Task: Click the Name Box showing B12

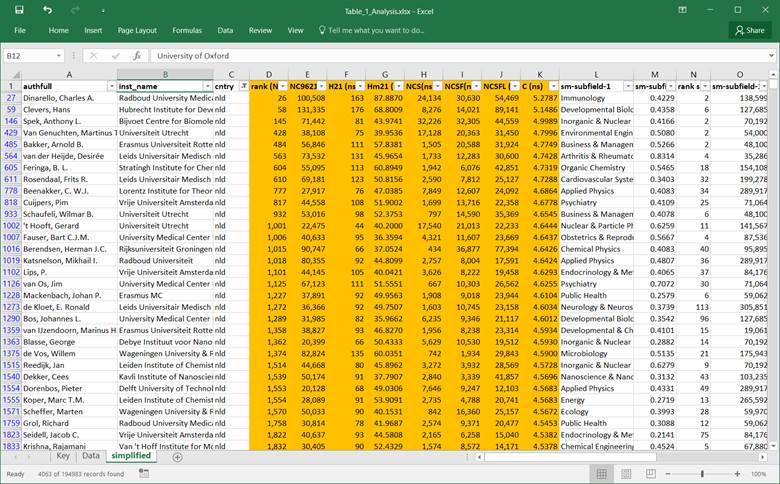Action: pos(29,56)
